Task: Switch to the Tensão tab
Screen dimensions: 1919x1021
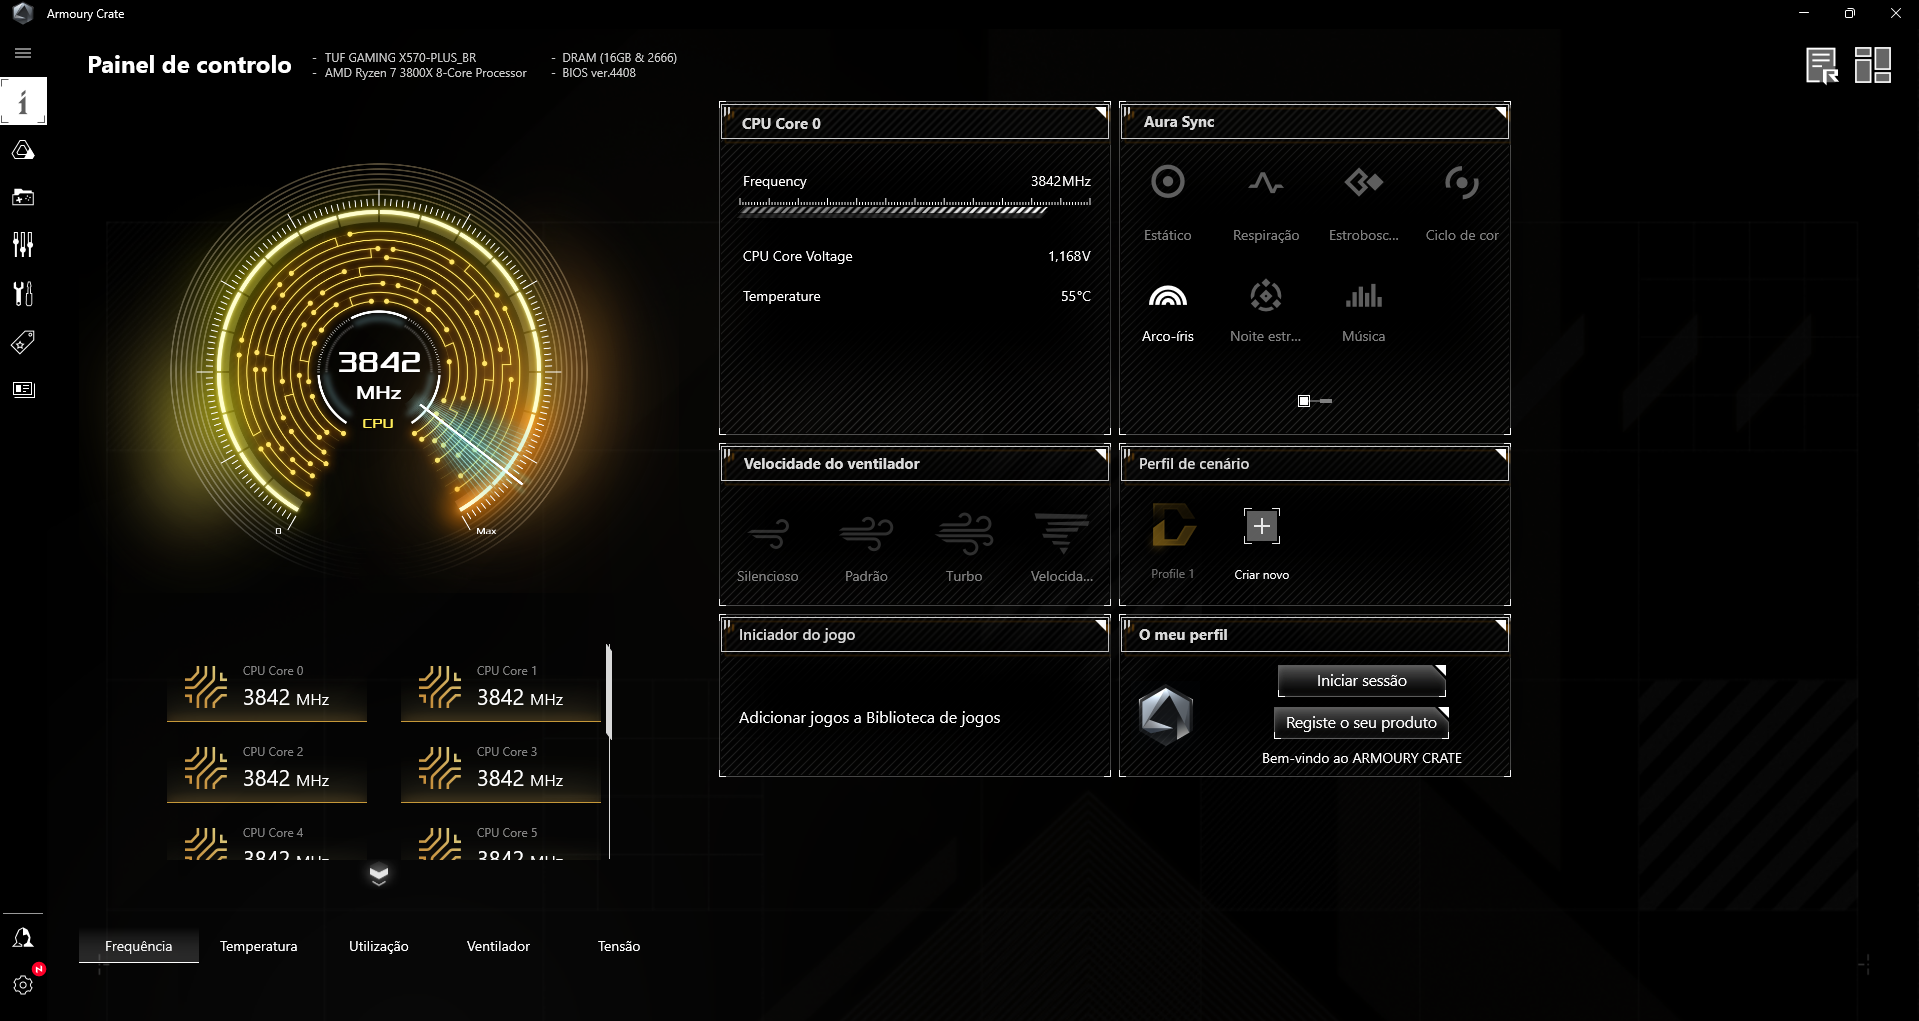Action: [x=619, y=946]
